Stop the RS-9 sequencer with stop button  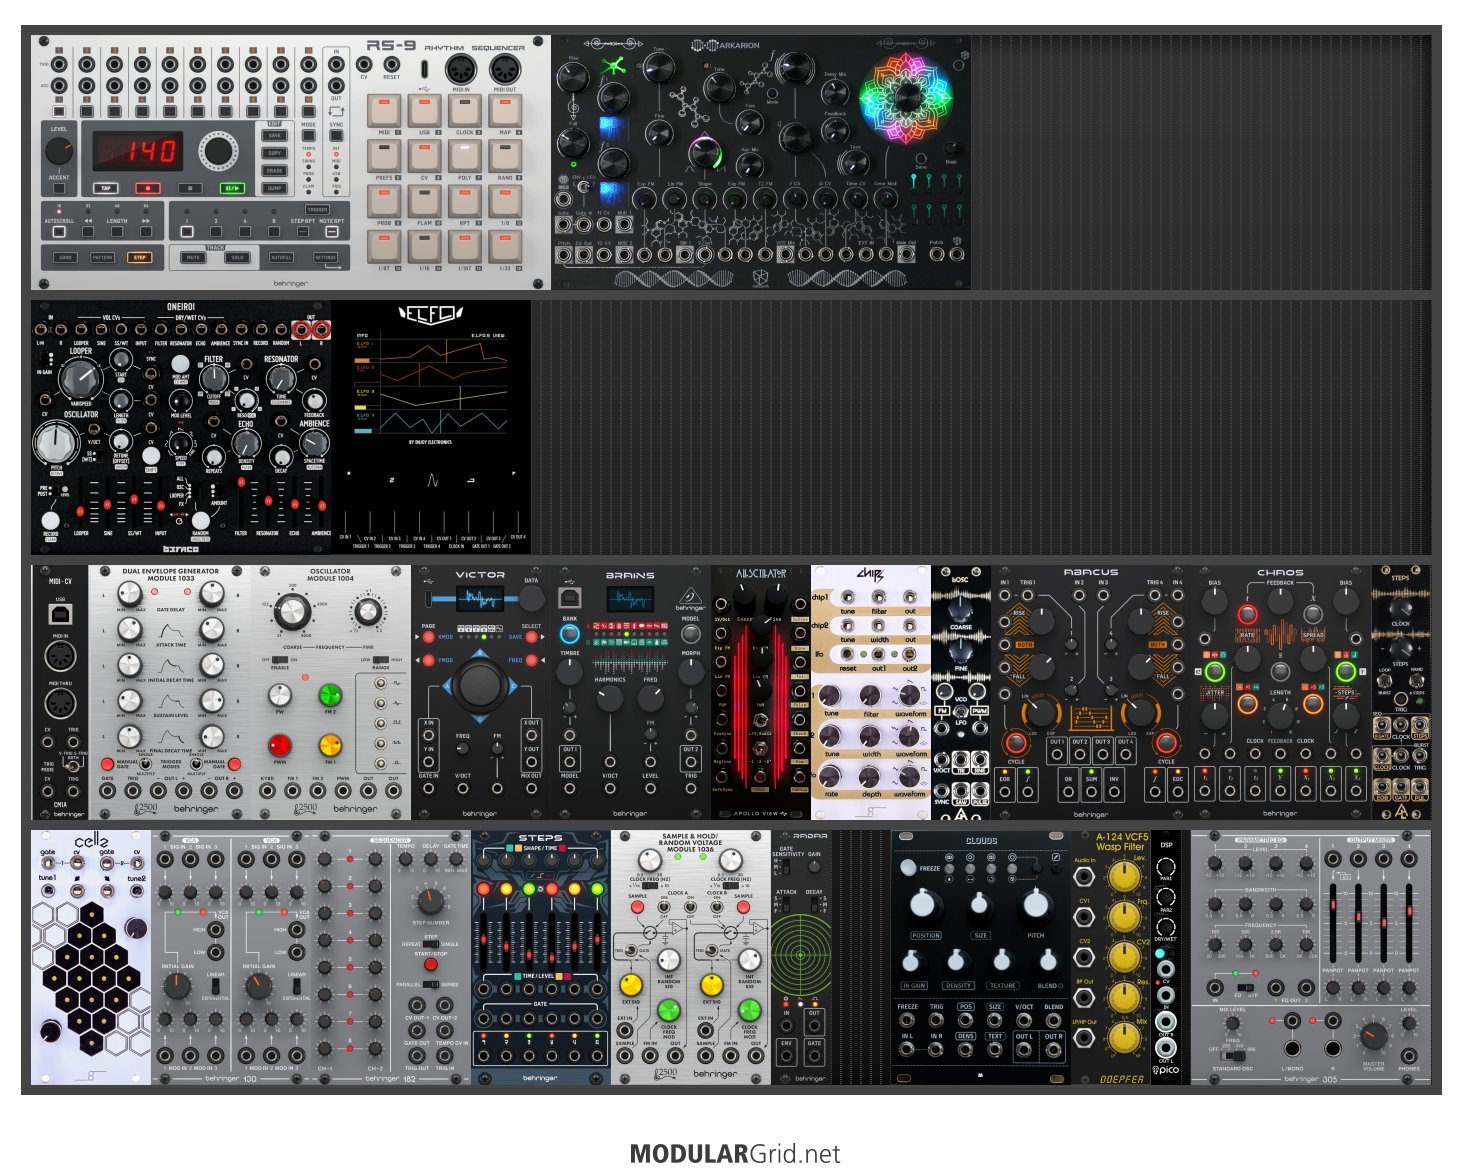pyautogui.click(x=190, y=187)
